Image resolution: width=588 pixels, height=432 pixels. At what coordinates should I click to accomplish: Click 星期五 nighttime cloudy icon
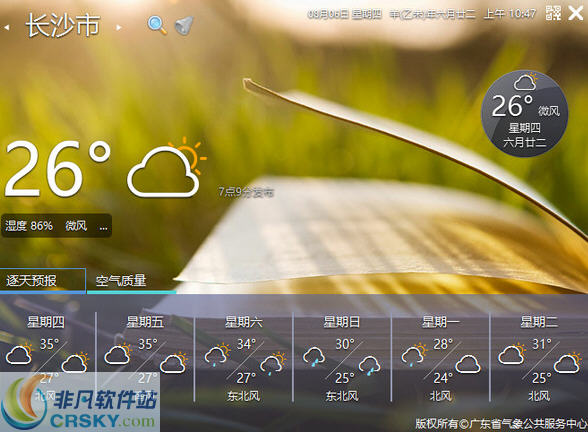coord(174,363)
